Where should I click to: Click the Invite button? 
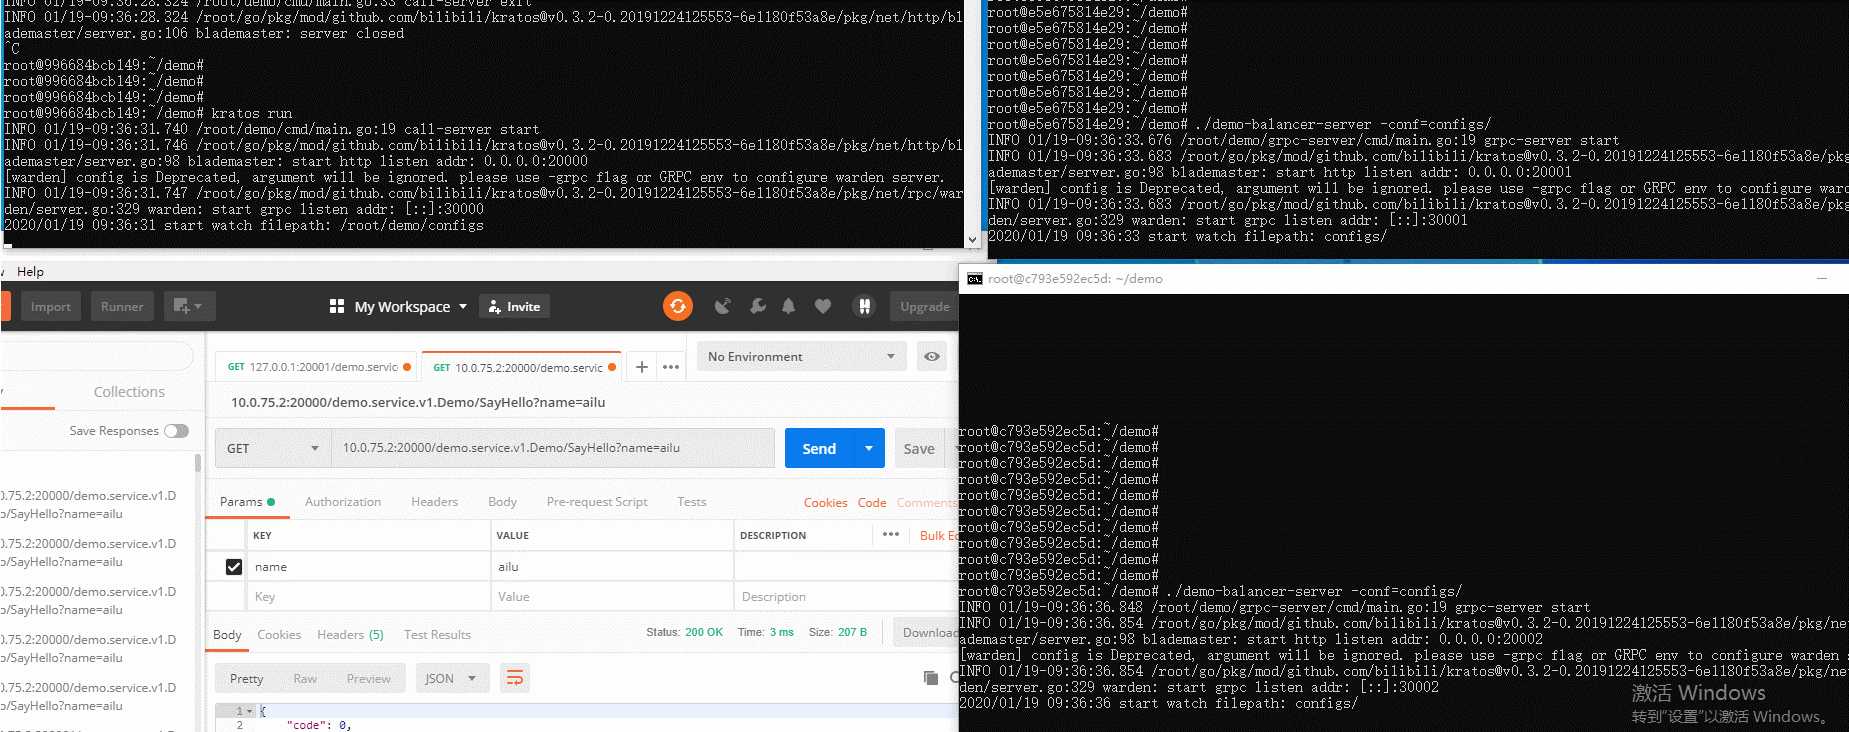coord(514,306)
